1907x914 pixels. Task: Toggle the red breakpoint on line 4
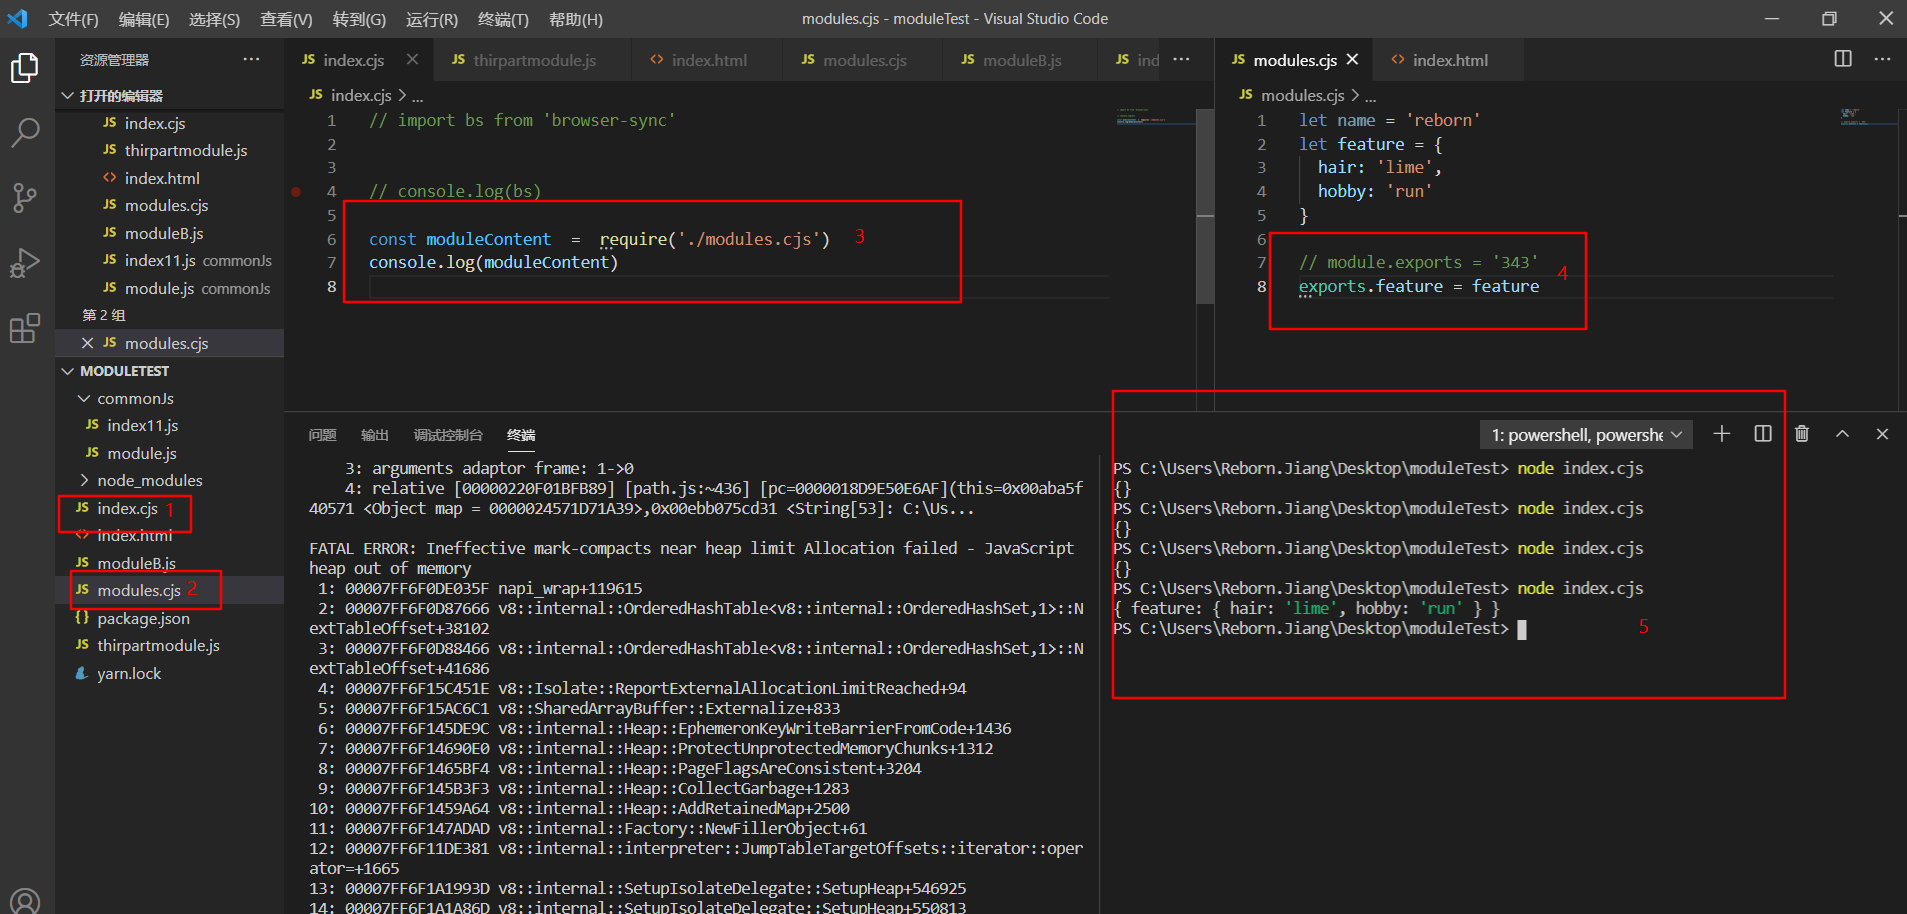(x=297, y=191)
